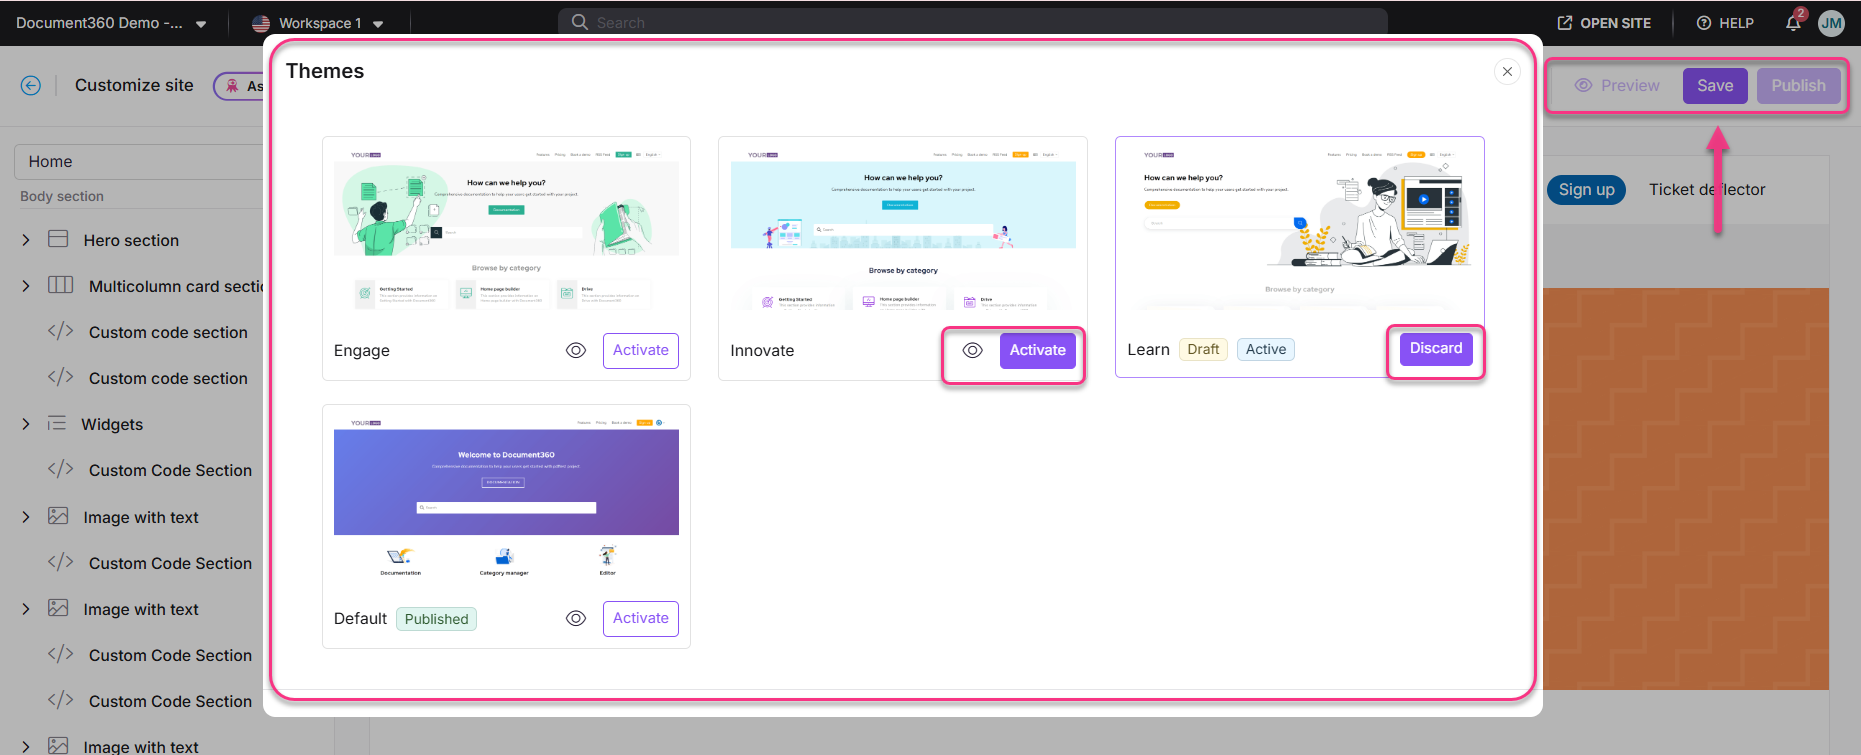Click the Sign up button in site preview
1861x755 pixels.
click(1587, 189)
